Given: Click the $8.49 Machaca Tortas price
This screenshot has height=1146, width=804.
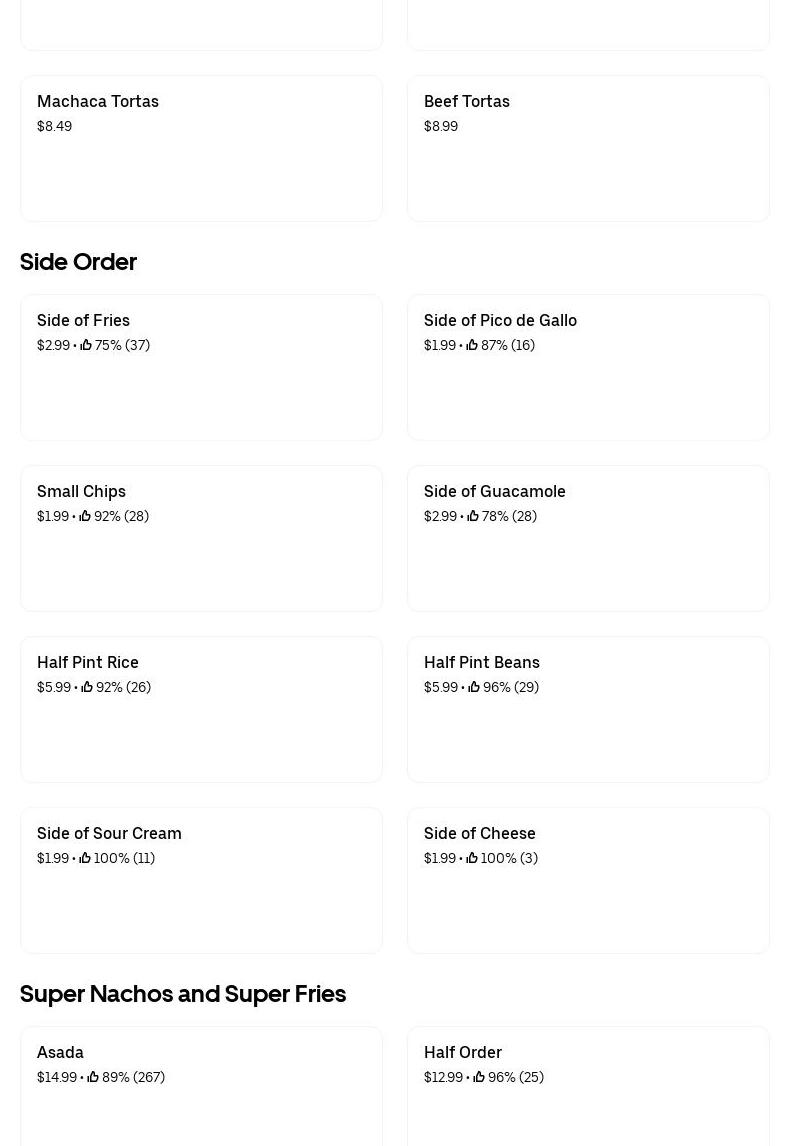Looking at the screenshot, I should coord(54,126).
